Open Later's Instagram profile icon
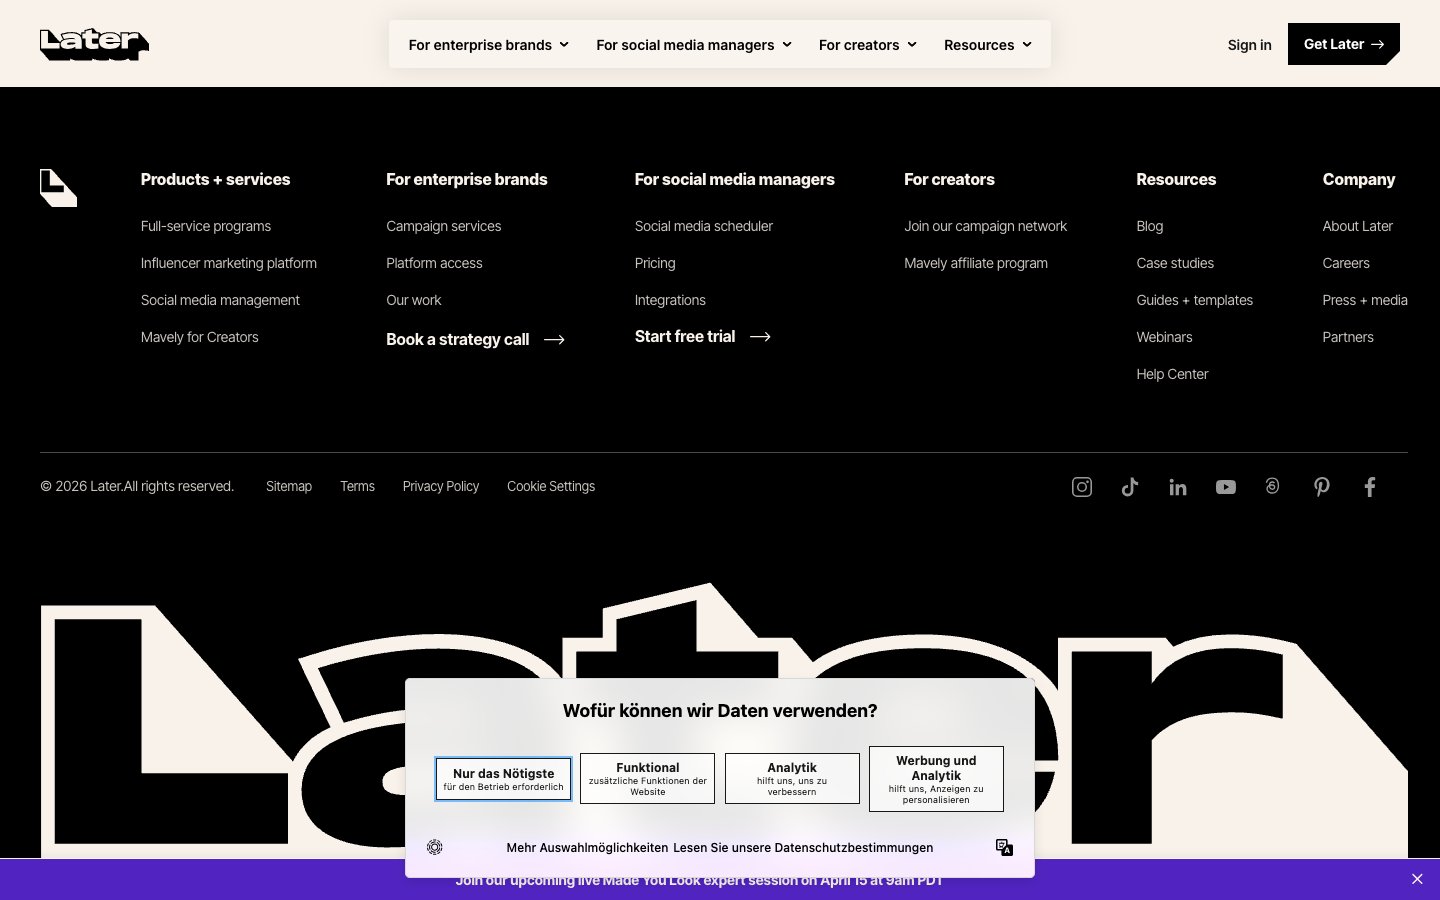 [1081, 487]
